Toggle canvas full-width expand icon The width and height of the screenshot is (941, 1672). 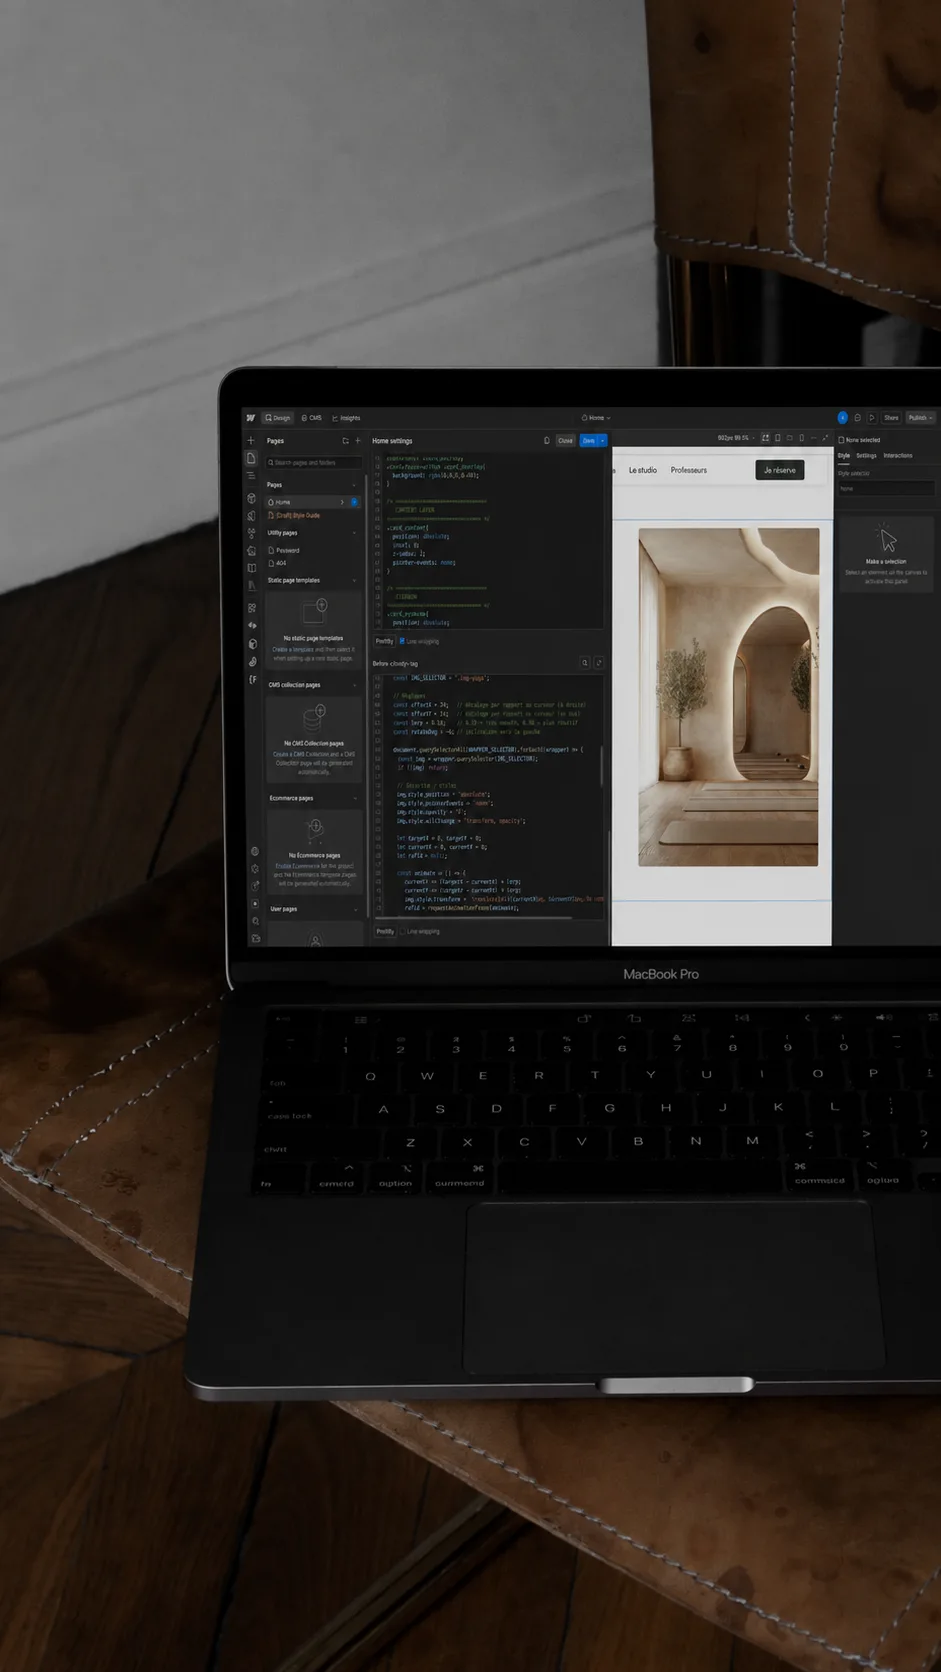825,438
